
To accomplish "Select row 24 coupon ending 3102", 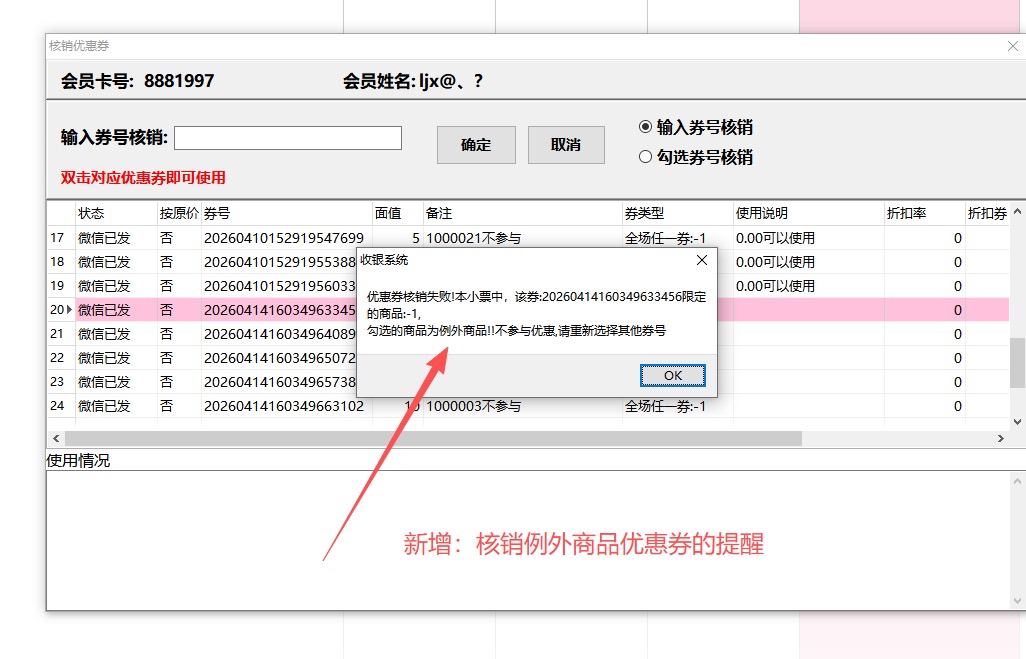I will (x=284, y=406).
